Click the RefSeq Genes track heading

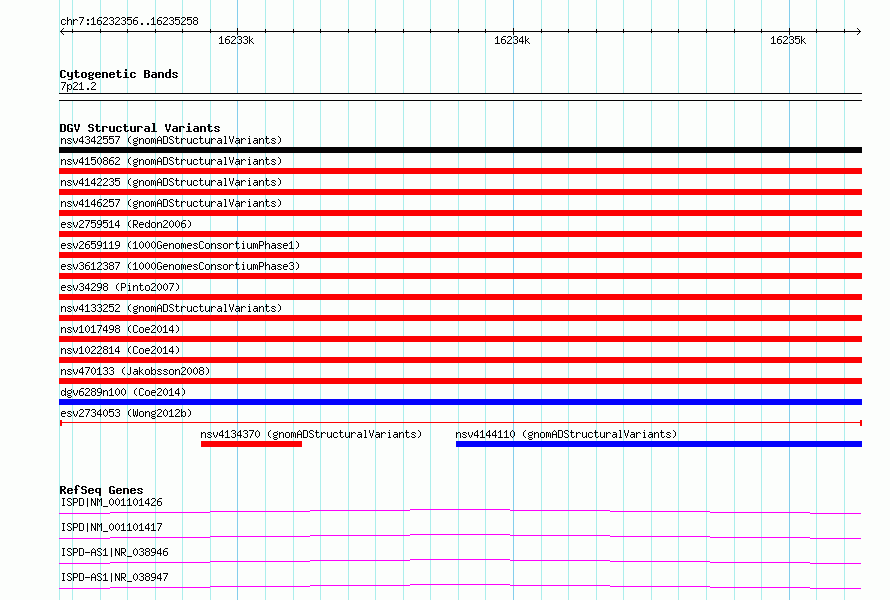[101, 490]
